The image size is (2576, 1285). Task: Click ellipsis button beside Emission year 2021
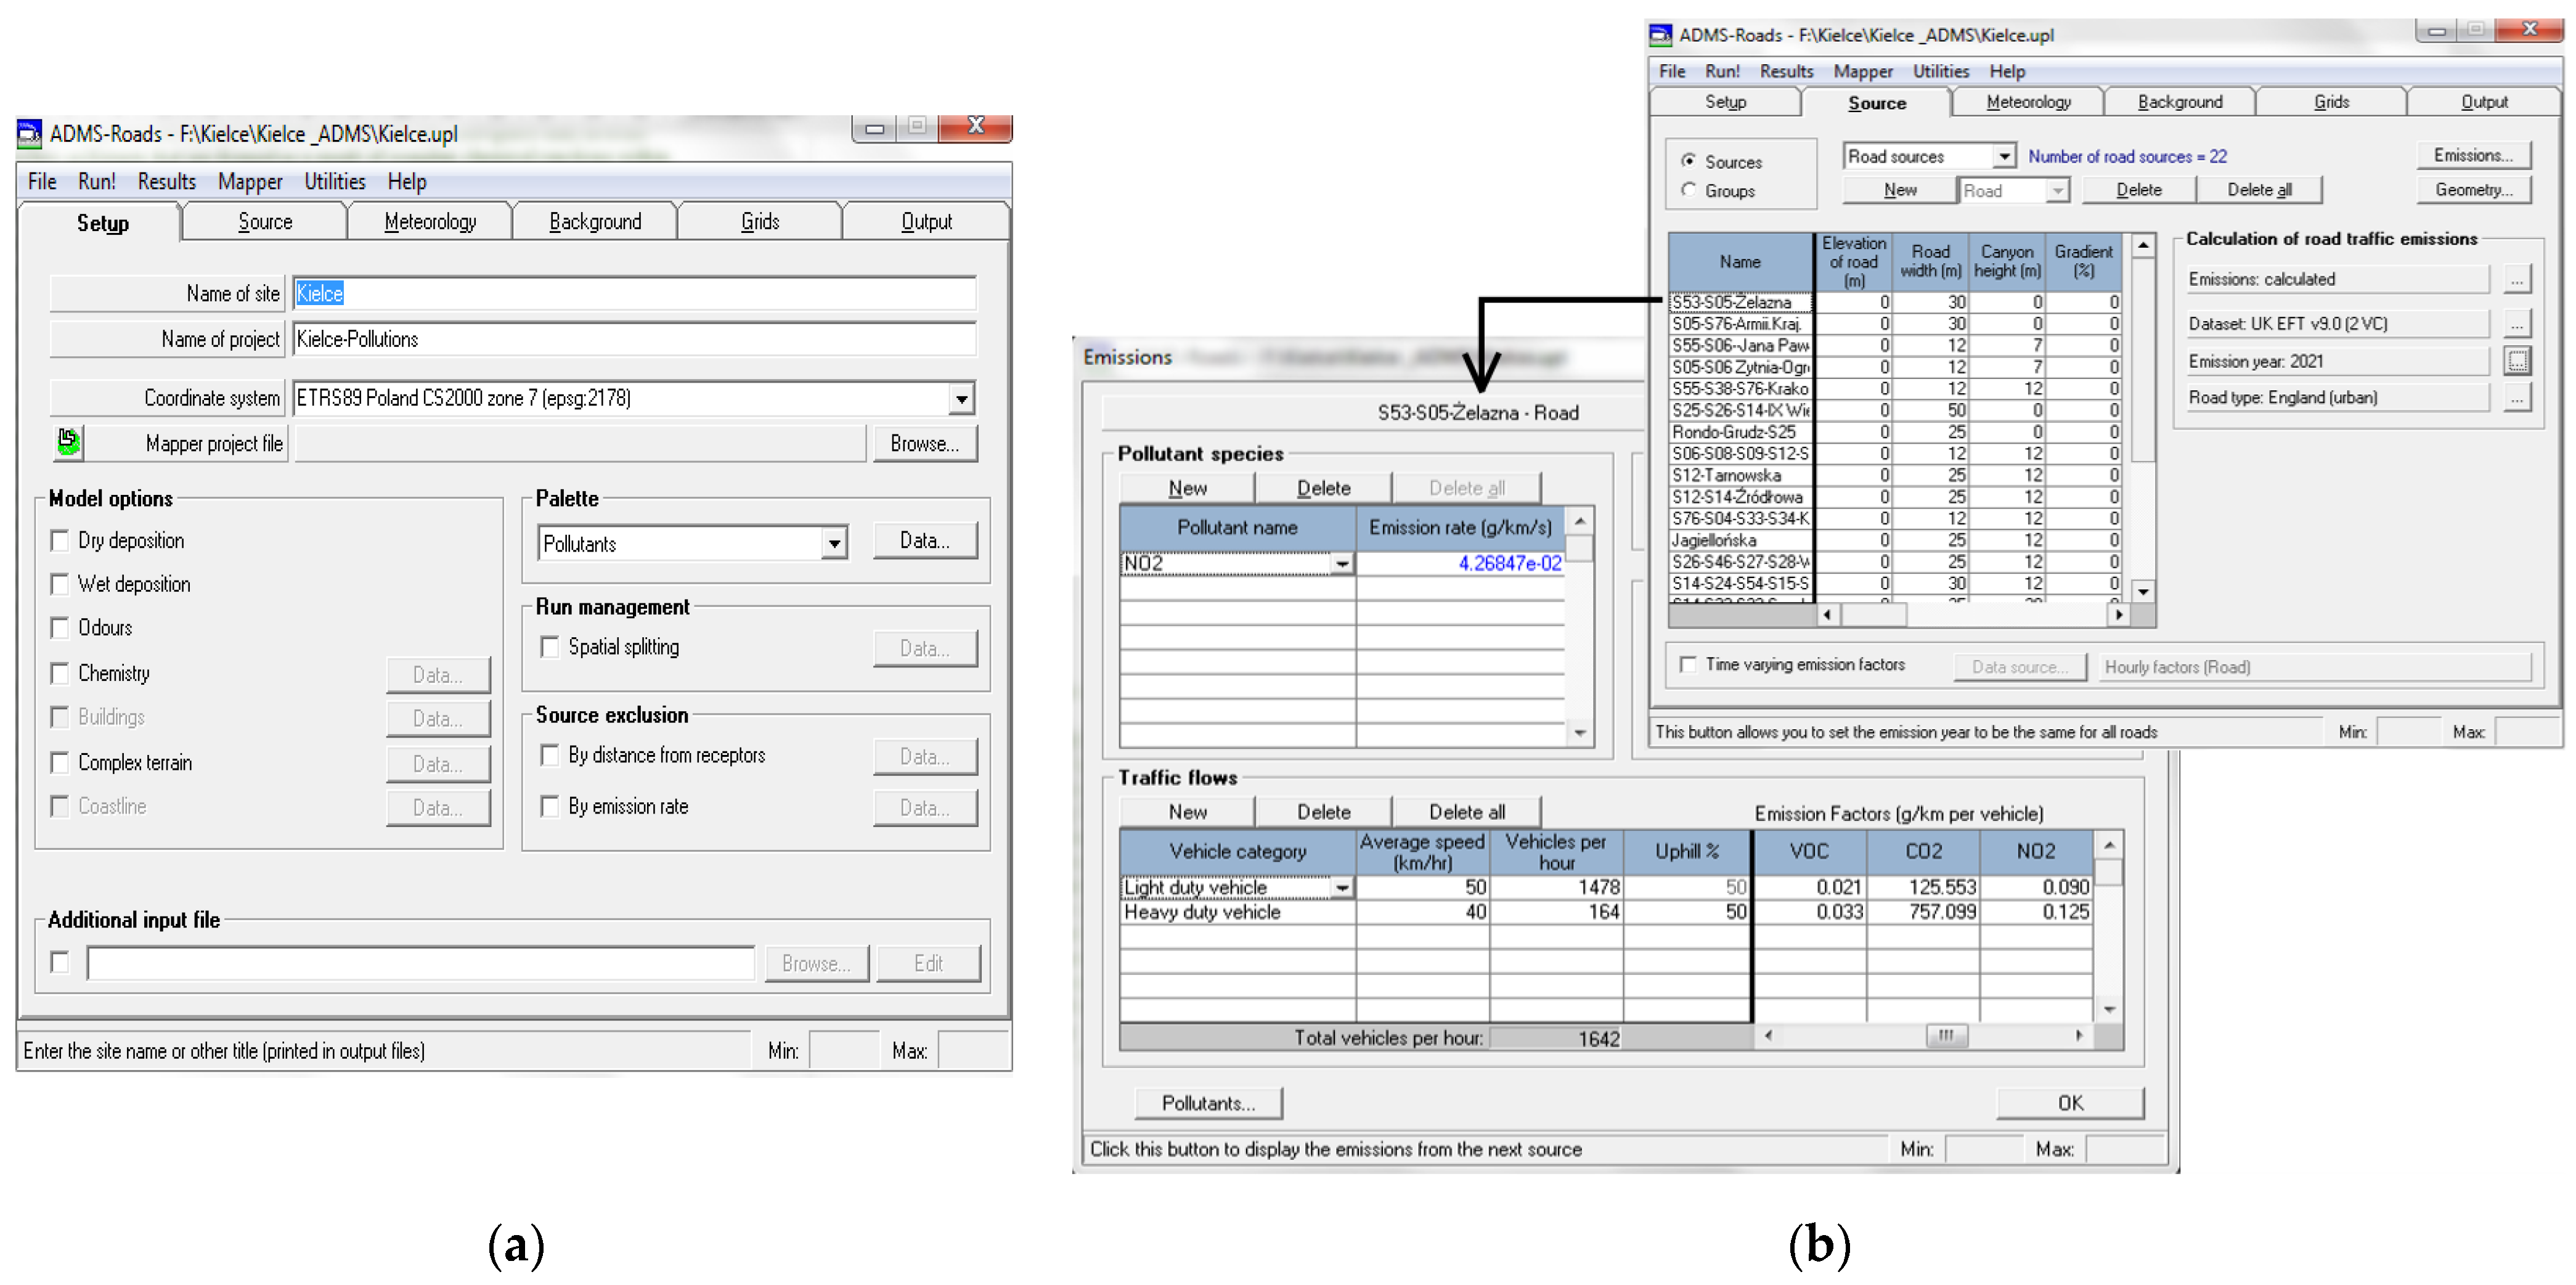pyautogui.click(x=2517, y=361)
